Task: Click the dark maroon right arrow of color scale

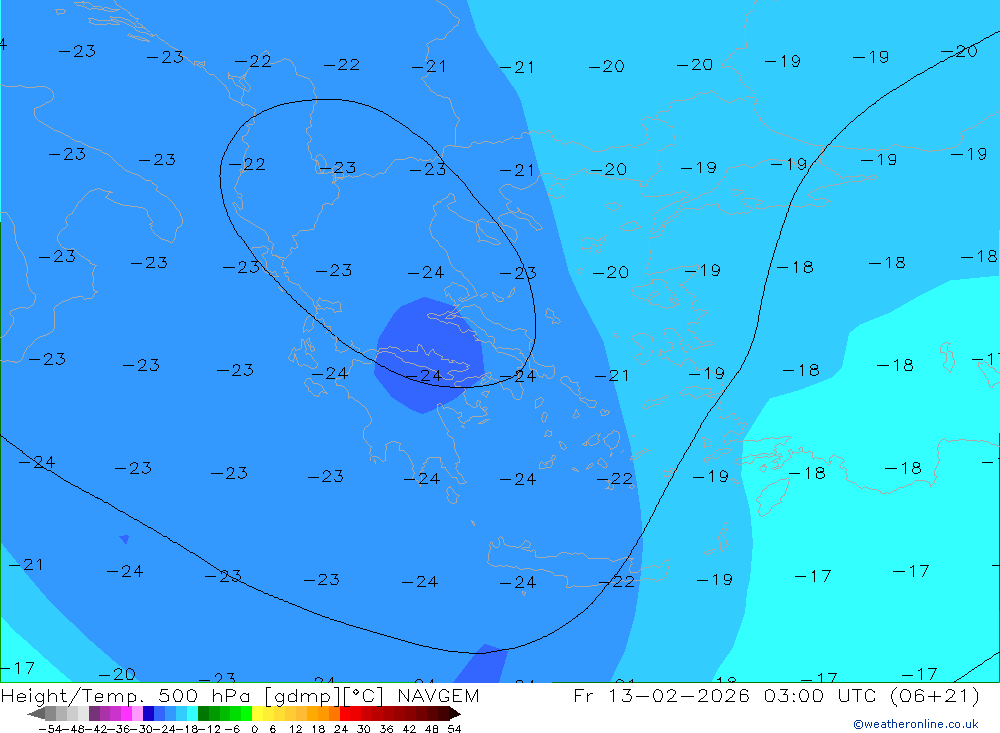Action: click(455, 713)
